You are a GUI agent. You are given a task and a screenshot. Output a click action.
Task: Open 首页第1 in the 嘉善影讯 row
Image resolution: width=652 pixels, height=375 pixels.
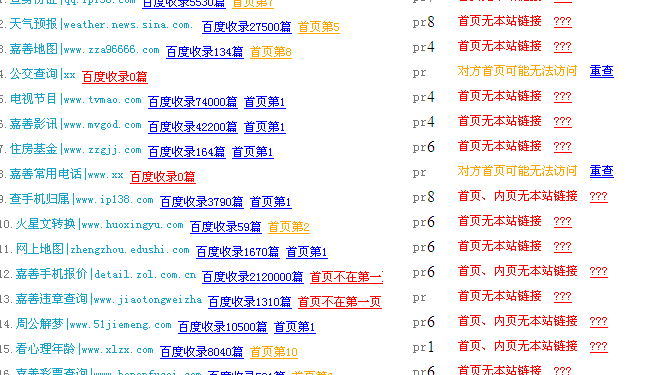[264, 127]
